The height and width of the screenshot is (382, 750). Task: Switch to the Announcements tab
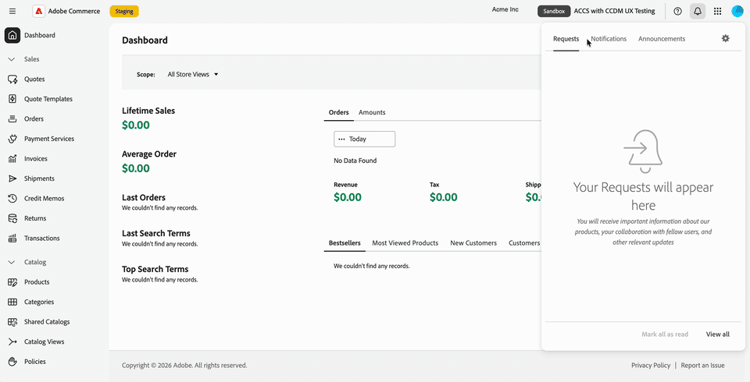point(662,39)
